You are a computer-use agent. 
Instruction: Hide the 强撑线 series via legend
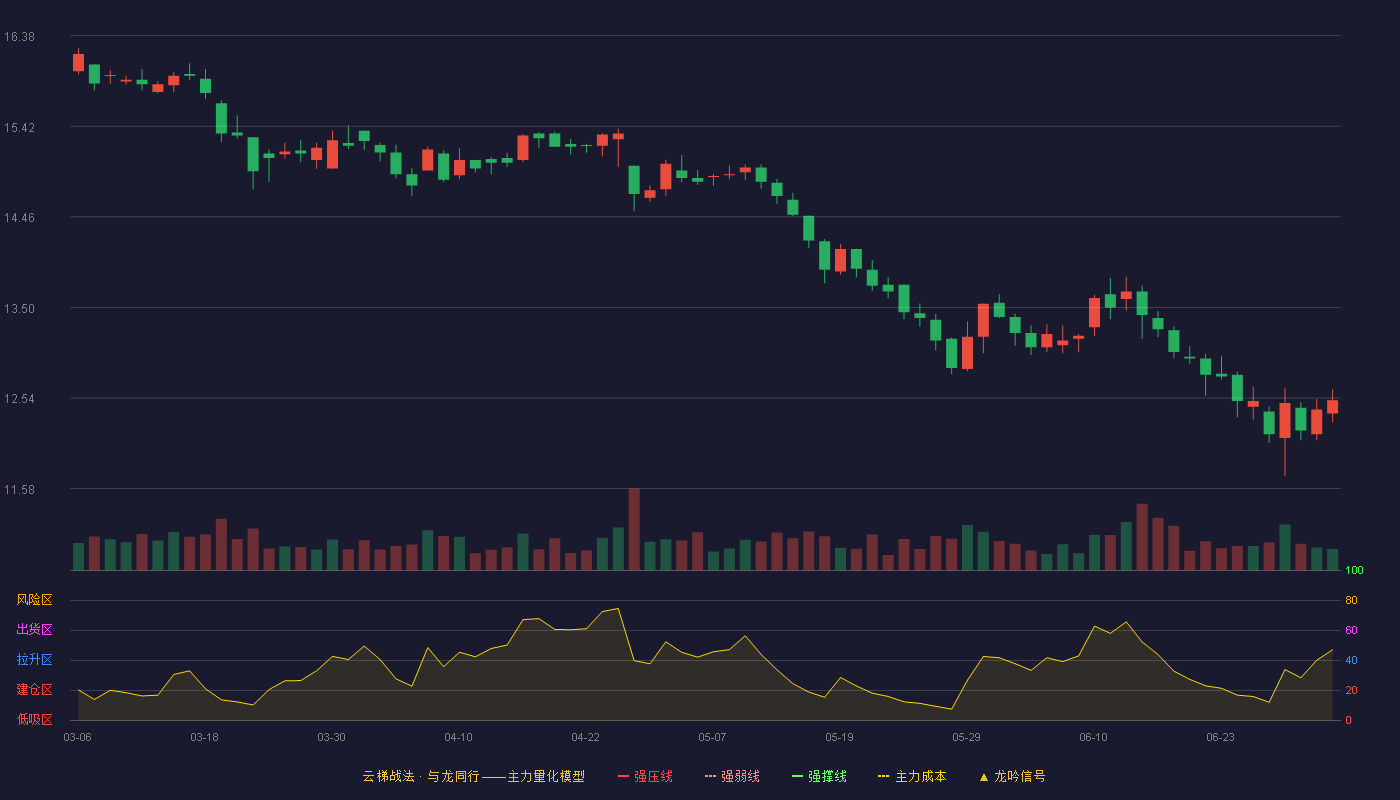819,776
